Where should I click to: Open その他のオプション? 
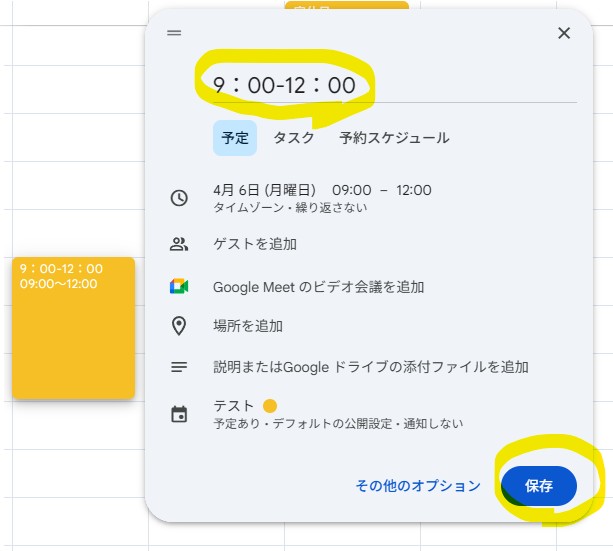tap(418, 486)
